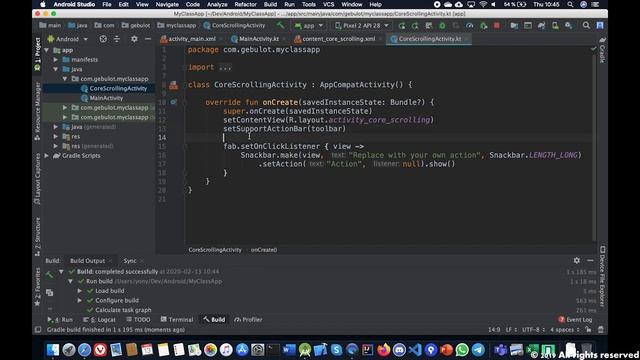Click the green hammer rebuild icon in Build panel
The height and width of the screenshot is (360, 640).
49,275
